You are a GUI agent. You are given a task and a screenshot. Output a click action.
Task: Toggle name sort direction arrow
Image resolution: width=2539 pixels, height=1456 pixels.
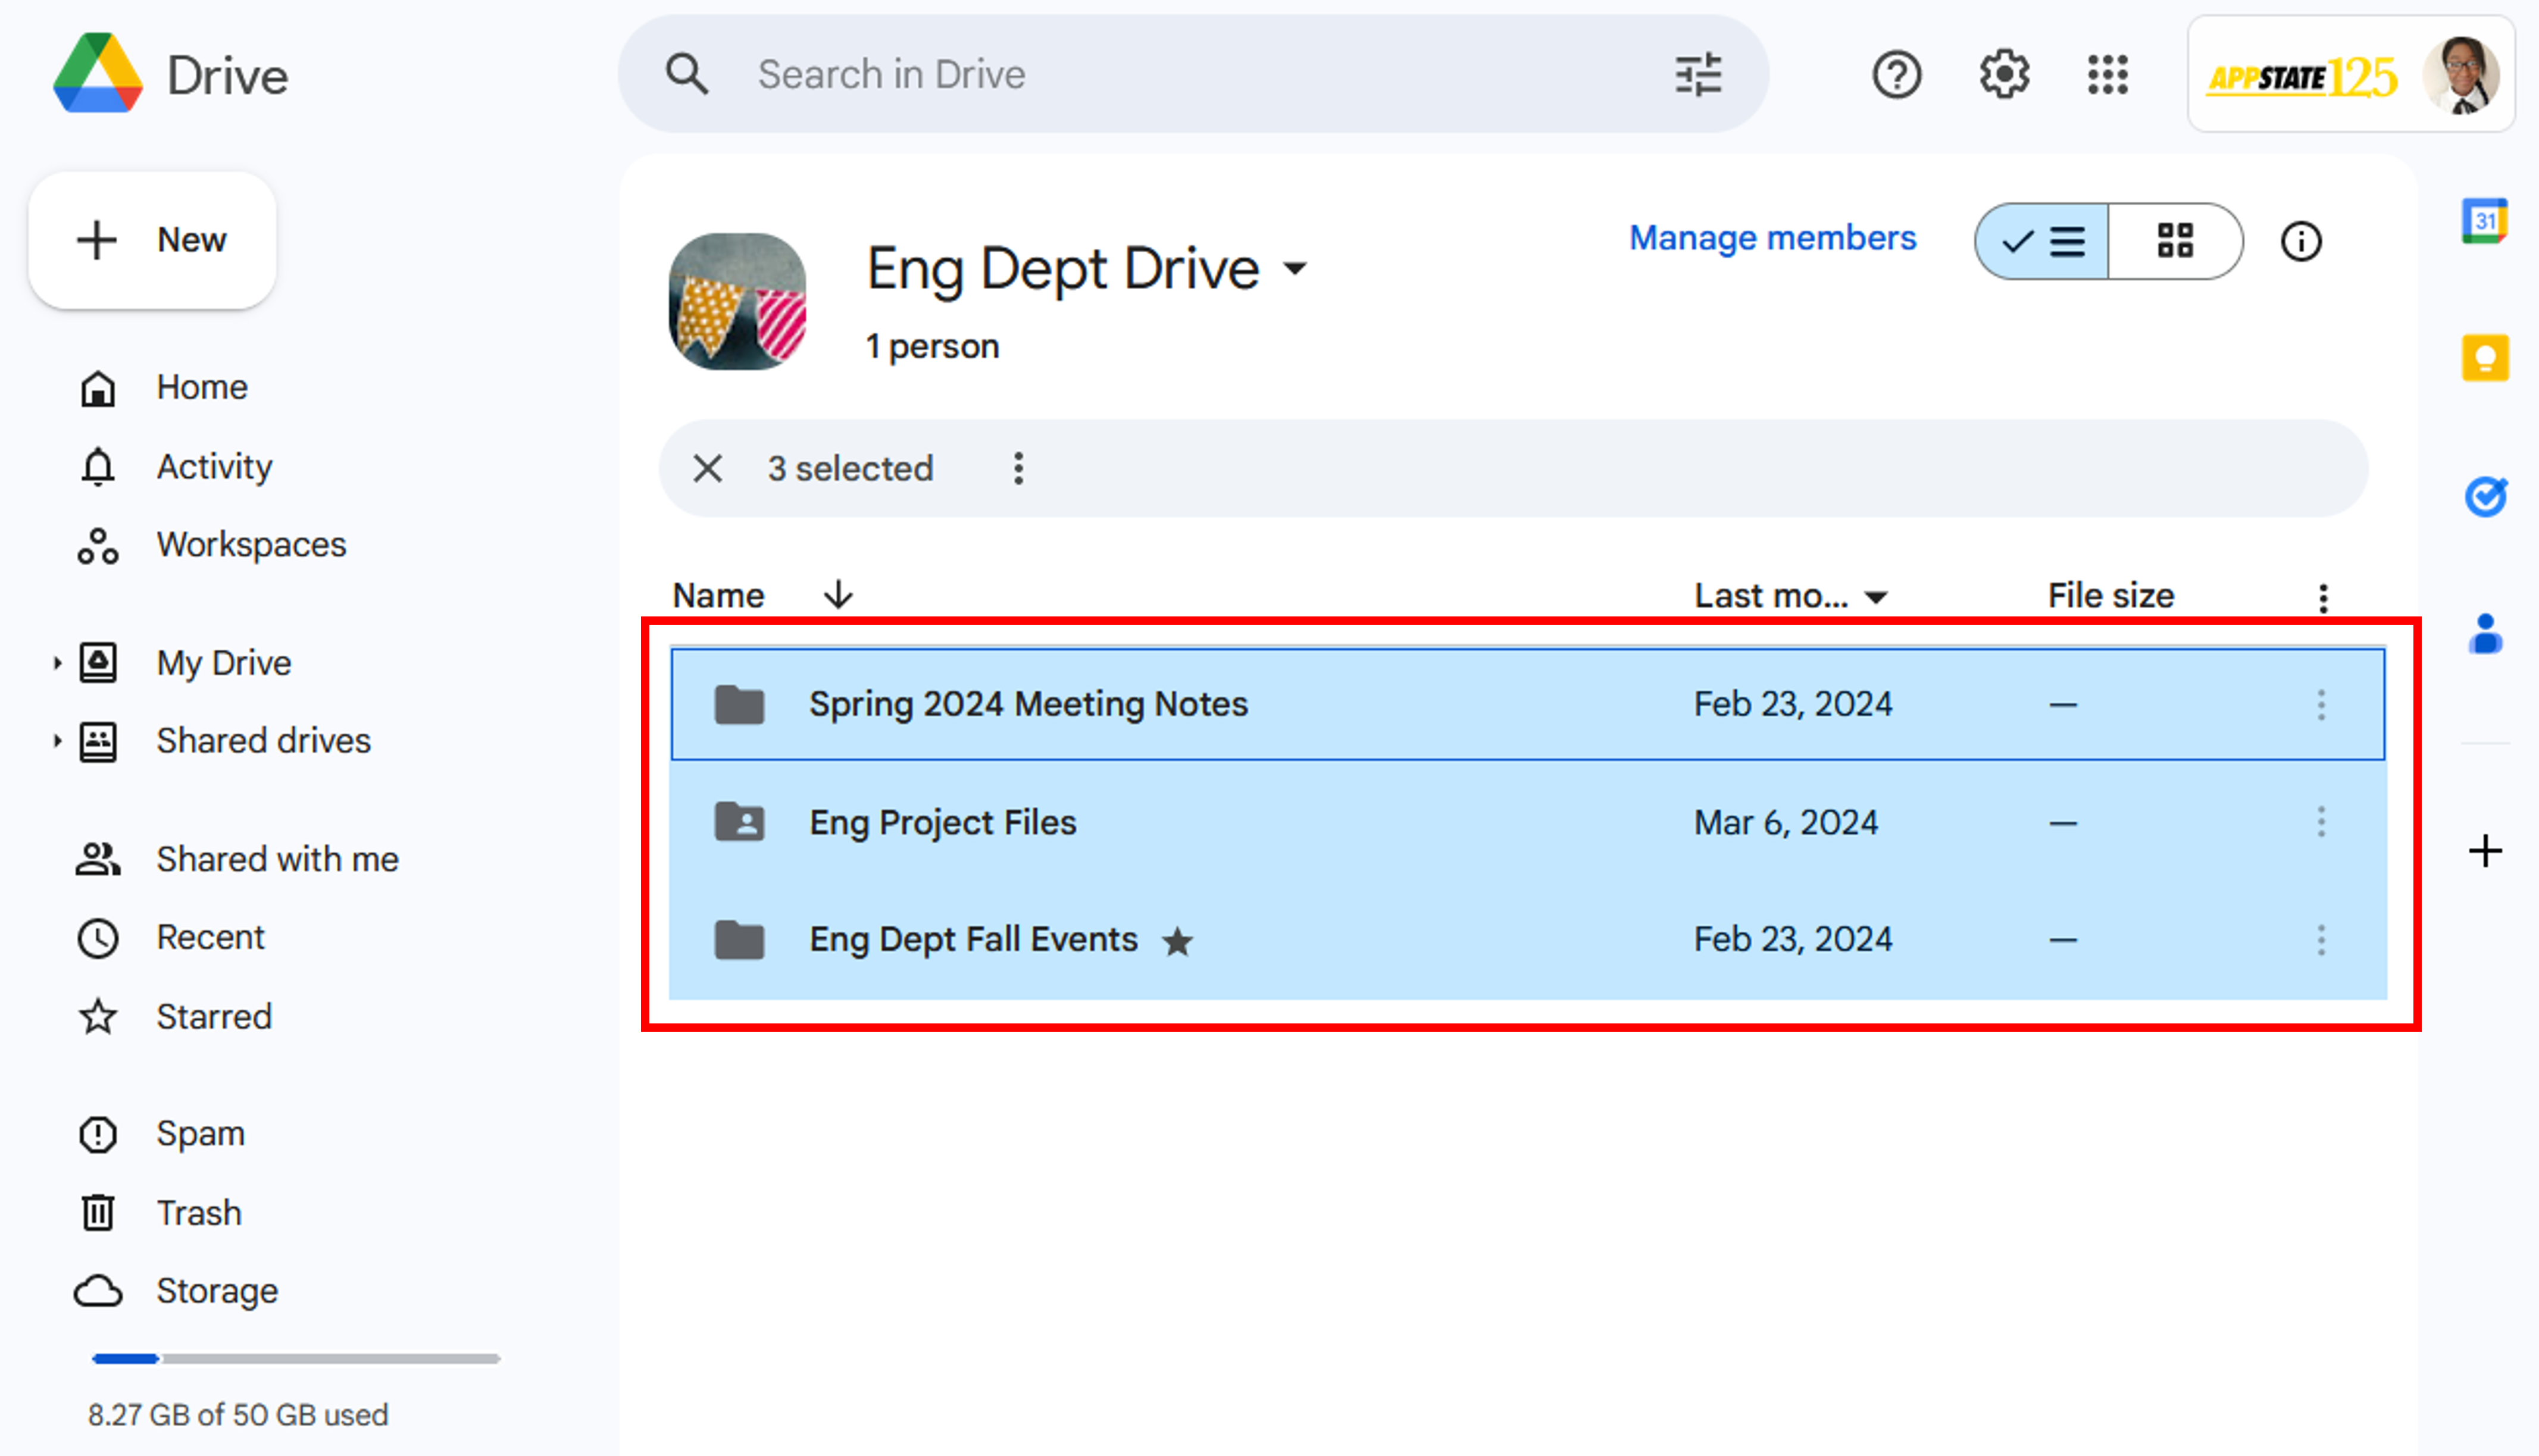click(x=838, y=595)
